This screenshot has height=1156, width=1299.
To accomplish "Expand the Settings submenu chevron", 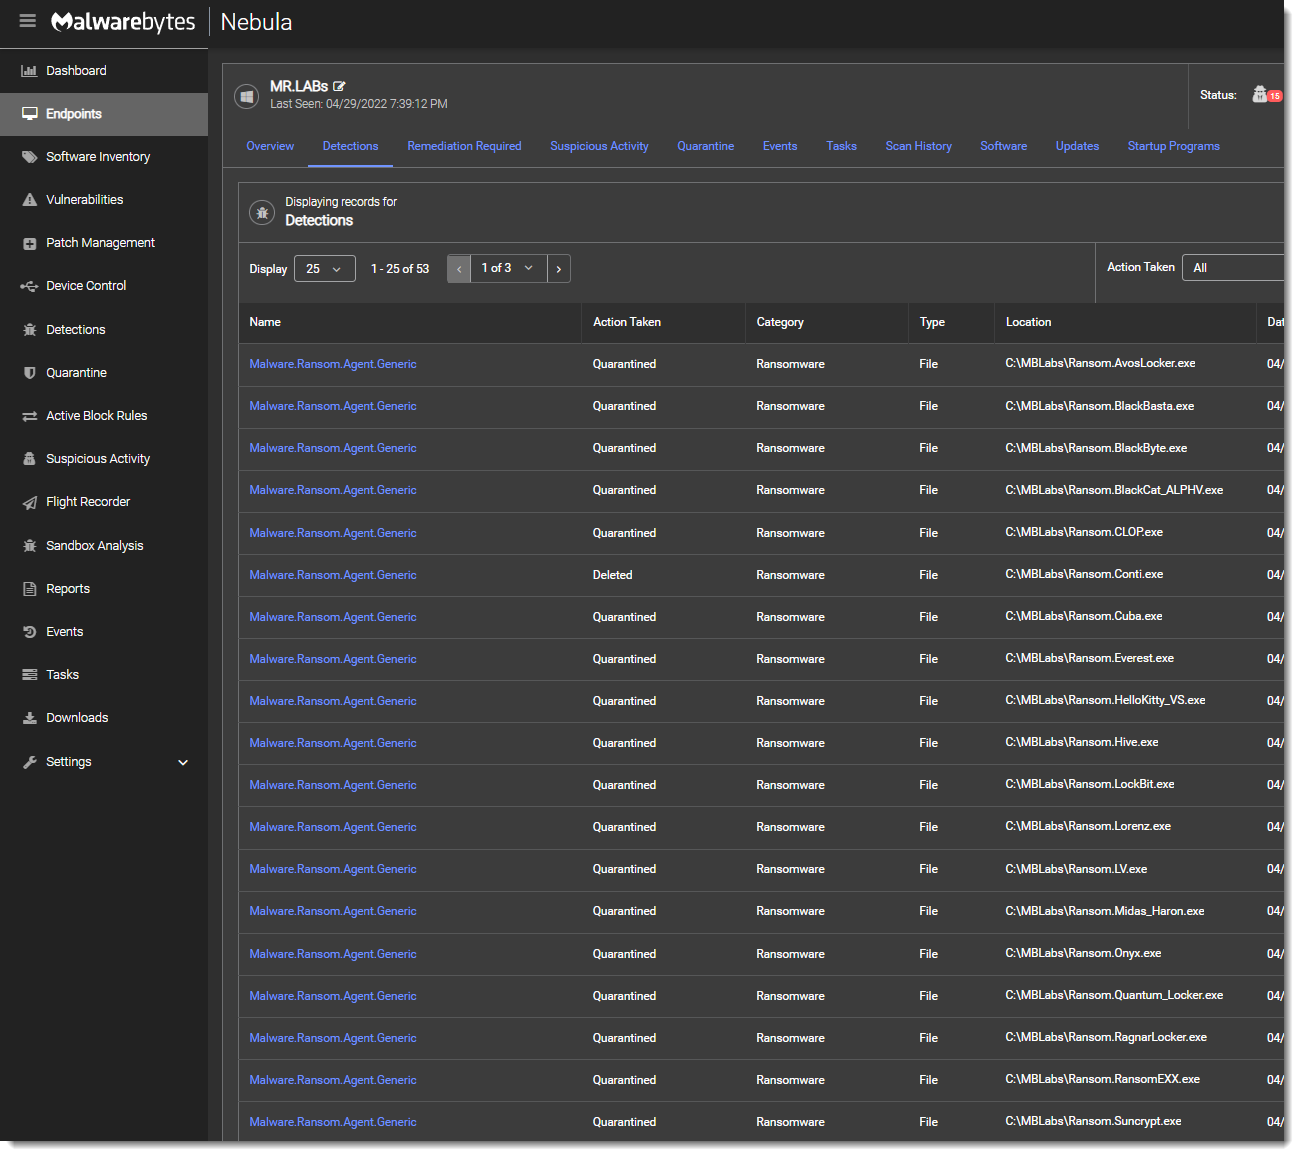I will pos(183,762).
